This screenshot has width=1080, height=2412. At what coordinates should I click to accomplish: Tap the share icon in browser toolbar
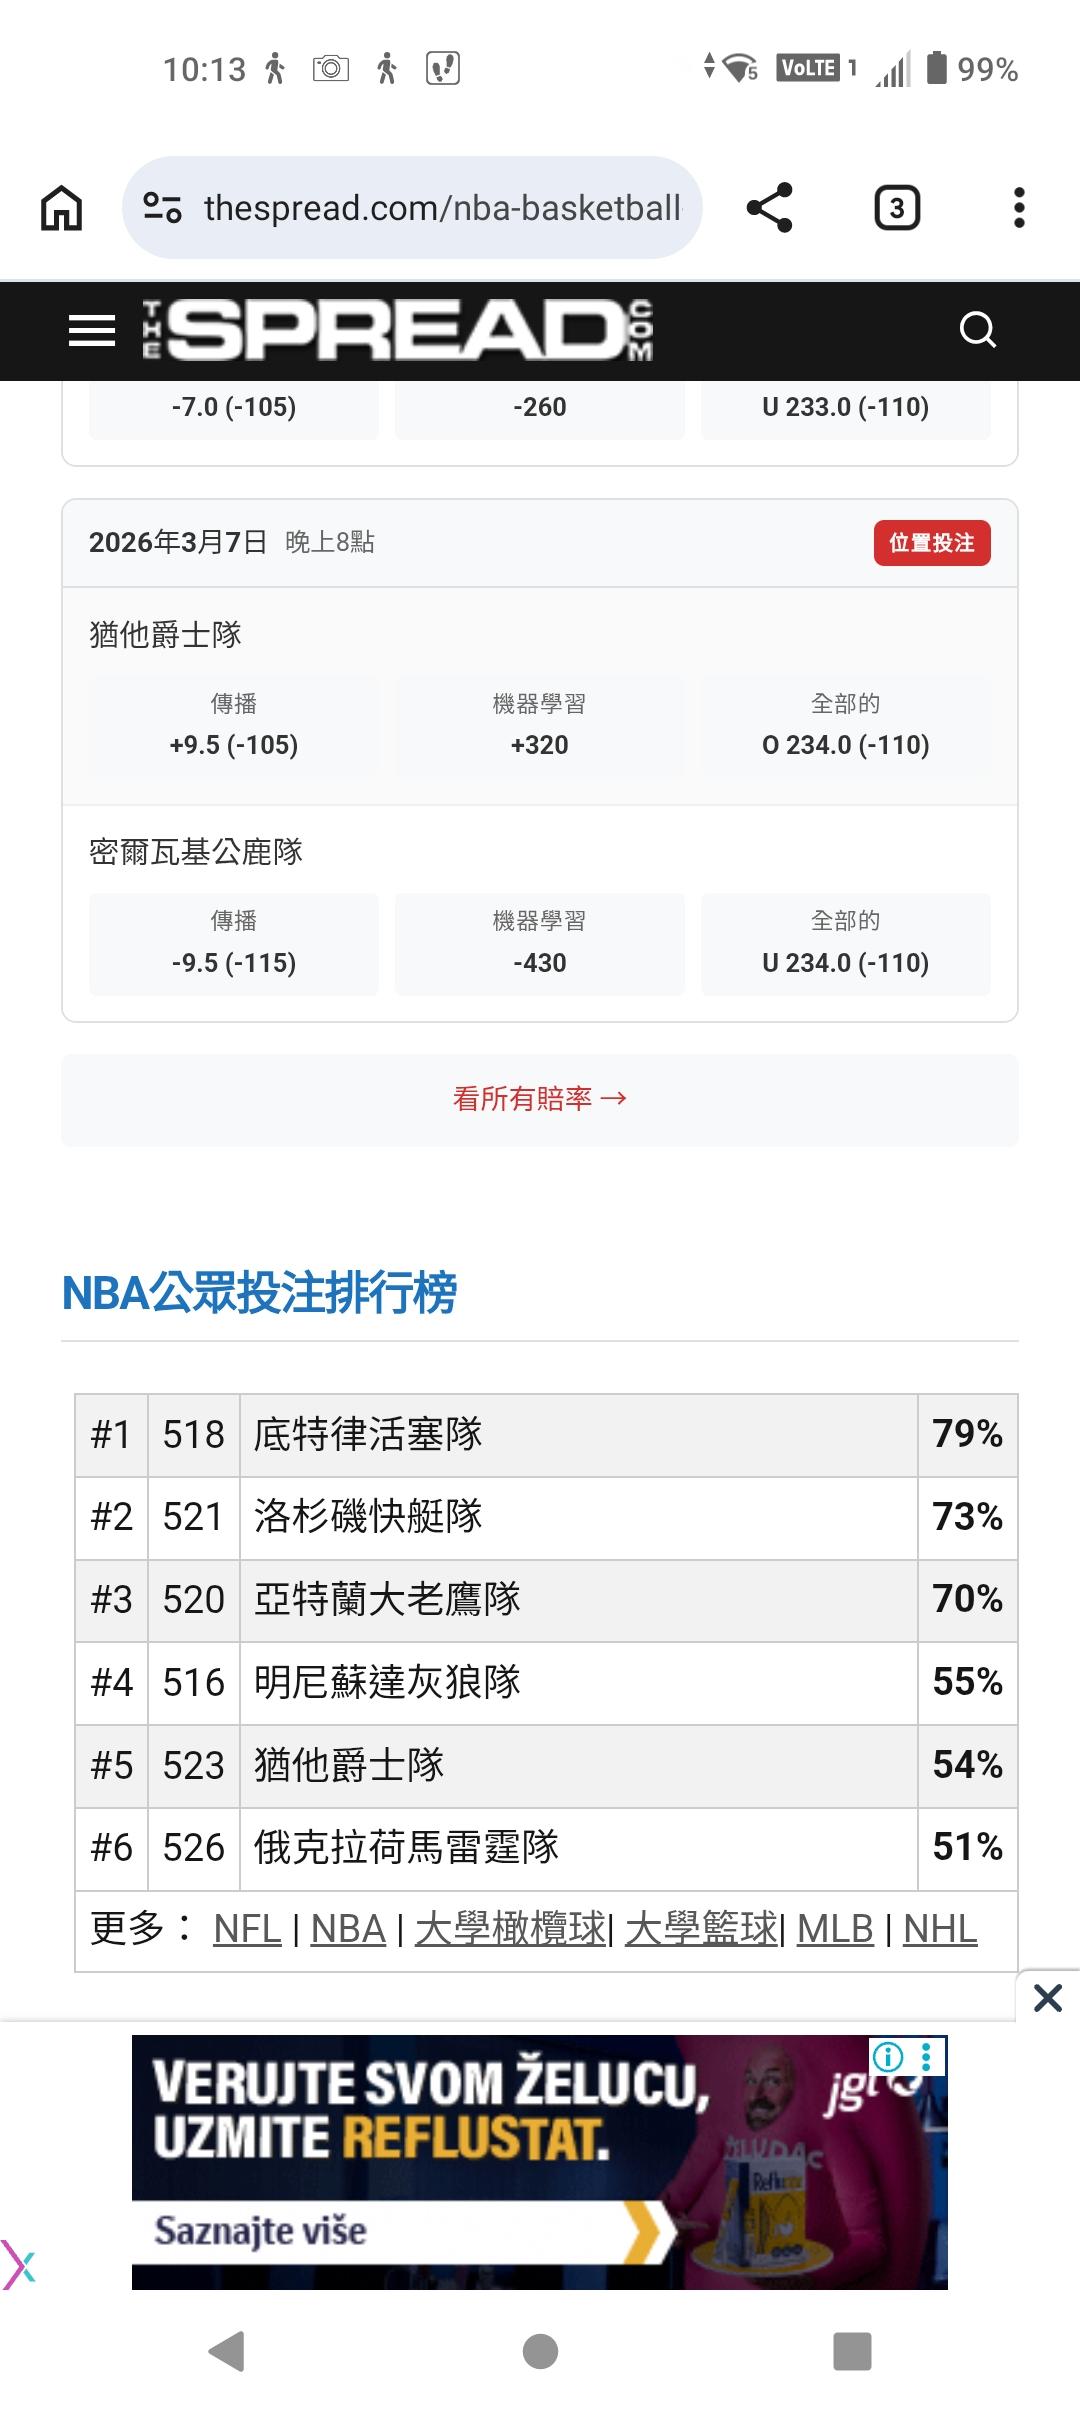[769, 208]
